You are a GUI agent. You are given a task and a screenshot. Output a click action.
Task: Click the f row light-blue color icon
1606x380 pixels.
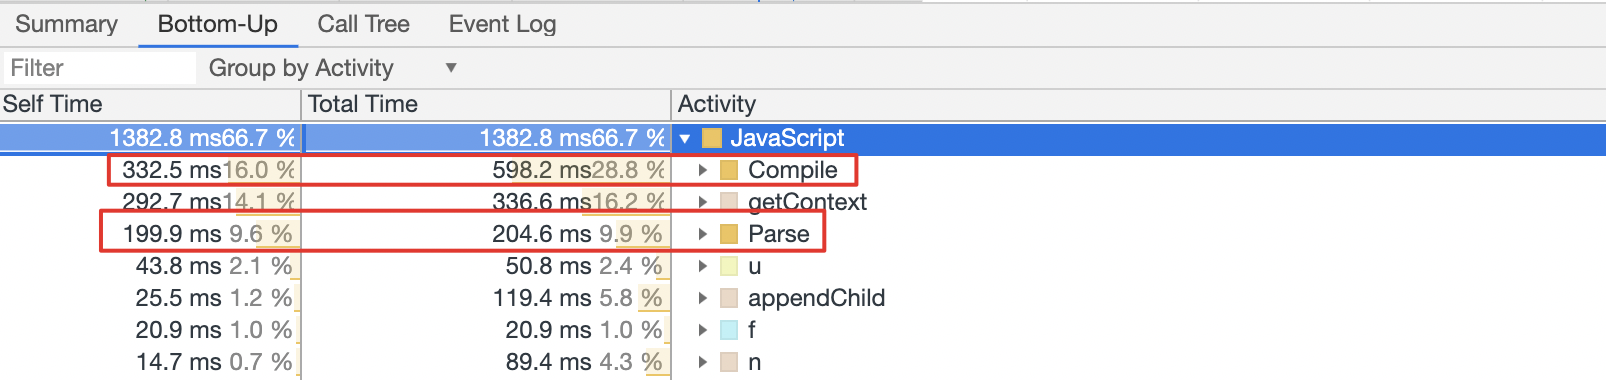tap(729, 330)
